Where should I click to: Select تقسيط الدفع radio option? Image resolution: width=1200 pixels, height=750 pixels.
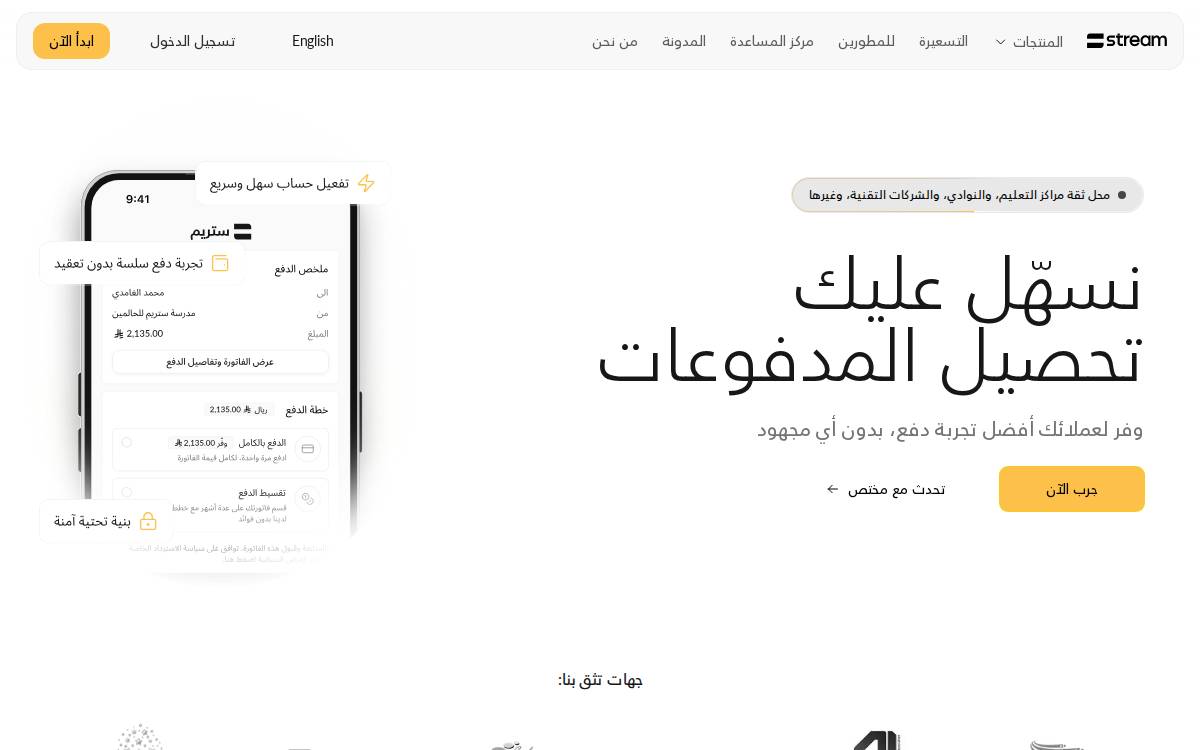127,492
